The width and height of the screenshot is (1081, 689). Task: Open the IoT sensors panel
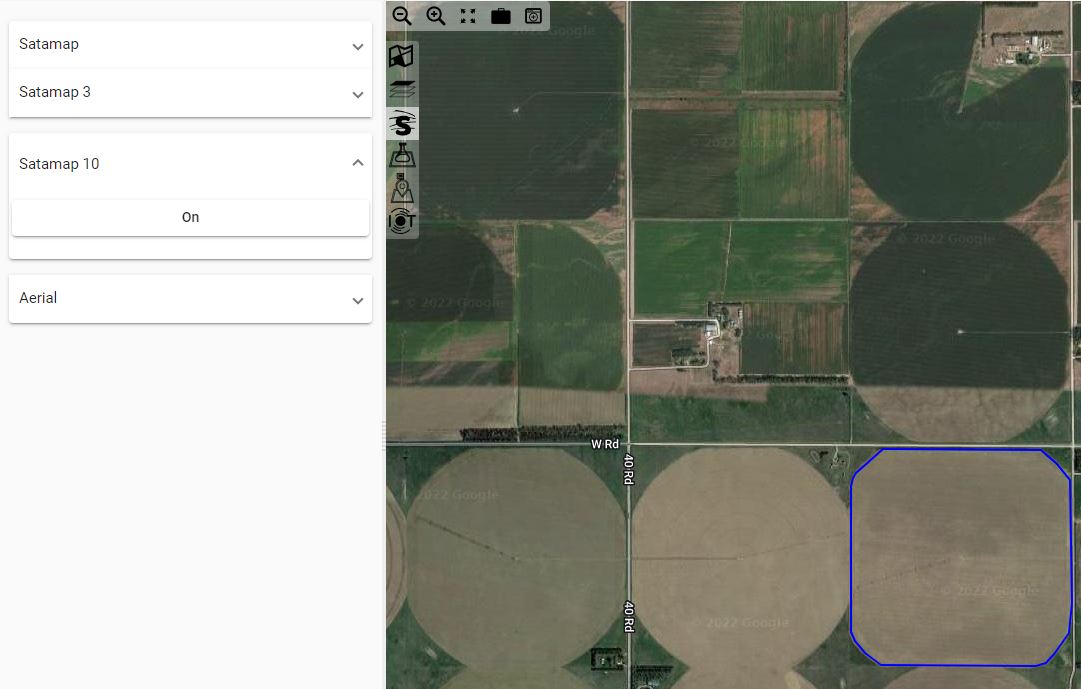[x=402, y=221]
